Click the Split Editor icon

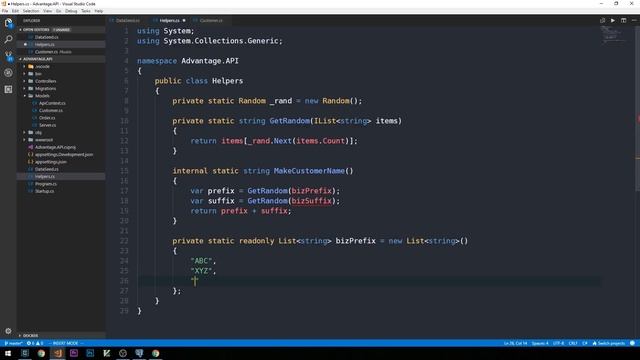pyautogui.click(x=623, y=20)
